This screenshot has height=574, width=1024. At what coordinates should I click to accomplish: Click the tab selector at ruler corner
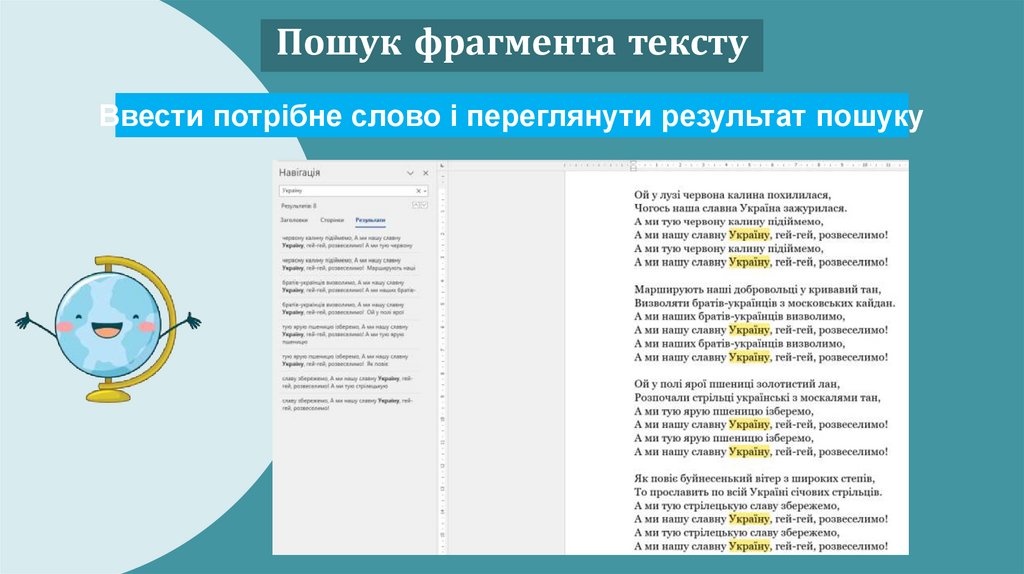tap(444, 164)
